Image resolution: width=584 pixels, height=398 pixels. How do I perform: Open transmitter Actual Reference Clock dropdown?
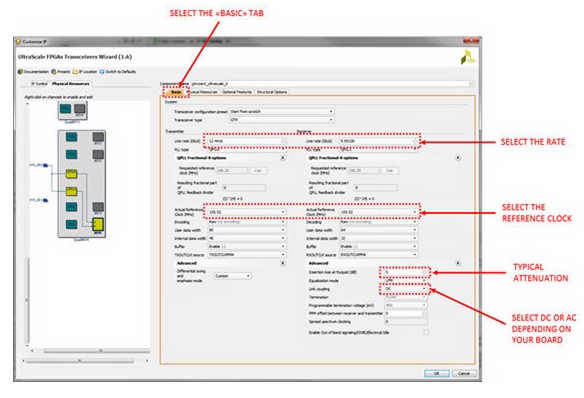click(247, 212)
